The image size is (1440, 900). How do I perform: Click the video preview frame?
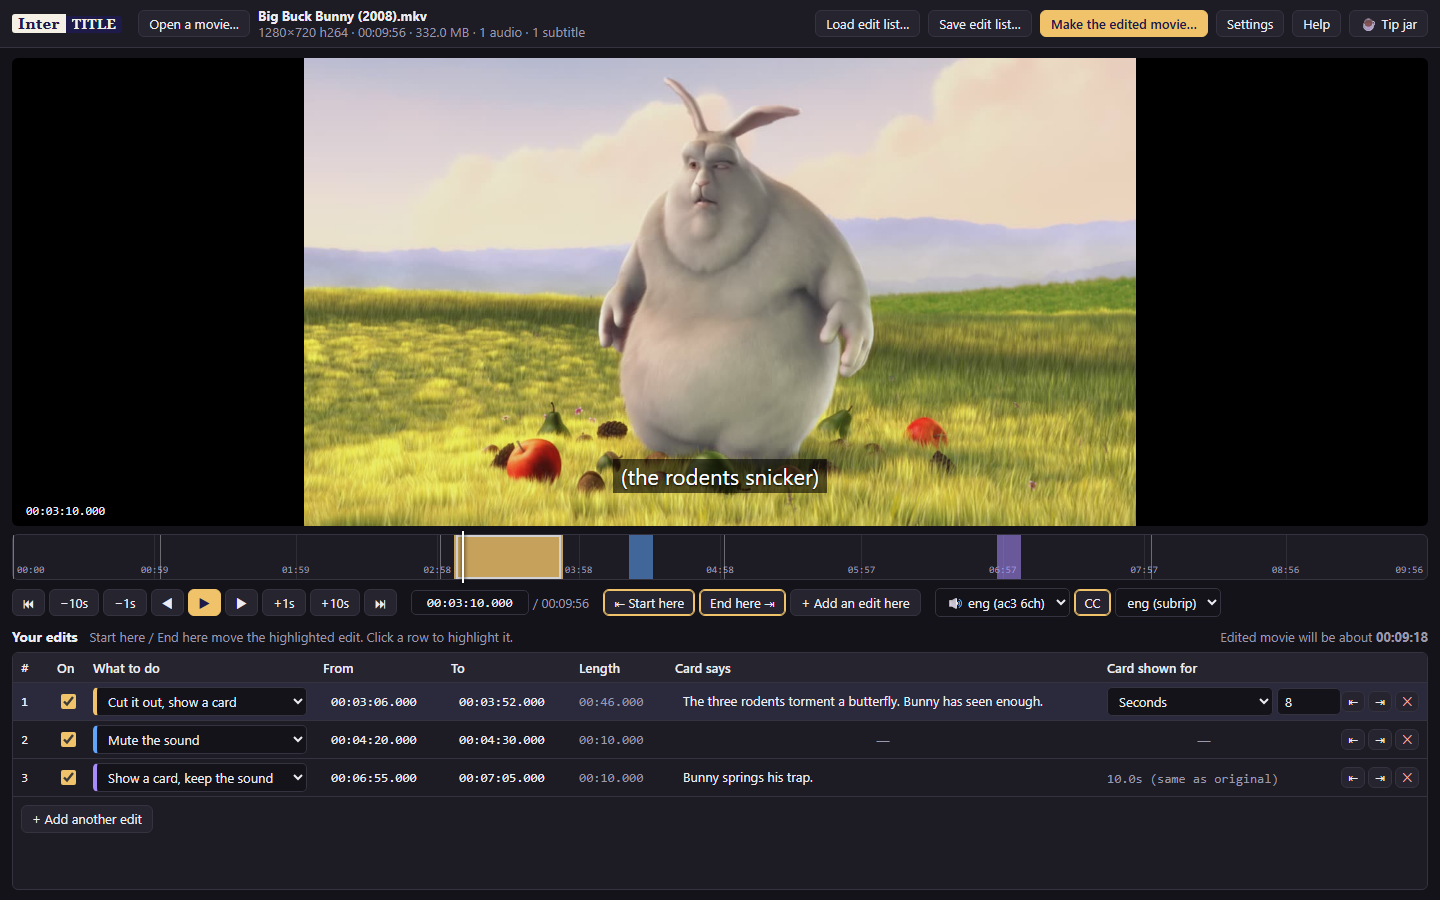coord(720,292)
